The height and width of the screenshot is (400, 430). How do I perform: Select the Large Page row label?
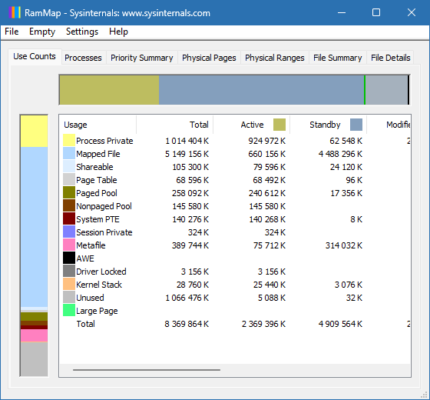pos(97,311)
